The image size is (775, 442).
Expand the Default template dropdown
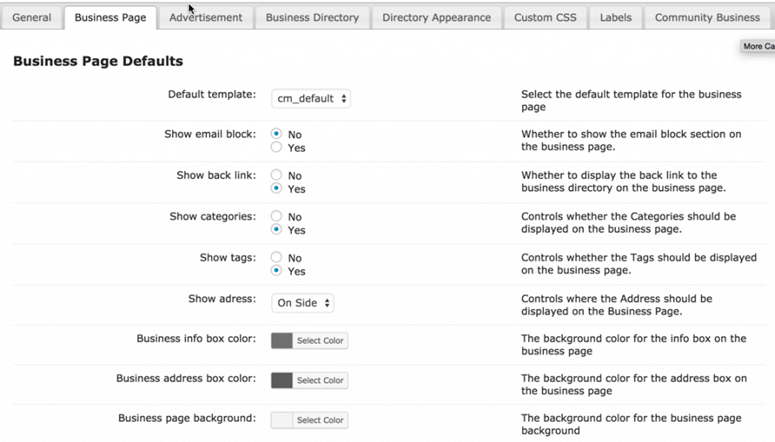click(311, 99)
